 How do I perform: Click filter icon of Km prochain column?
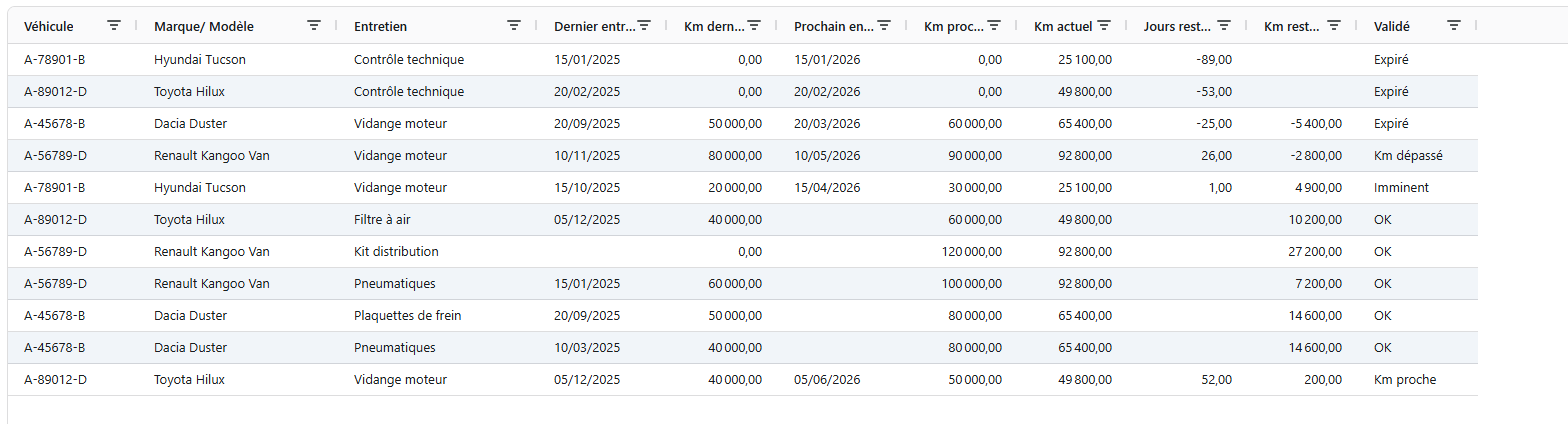[x=994, y=26]
